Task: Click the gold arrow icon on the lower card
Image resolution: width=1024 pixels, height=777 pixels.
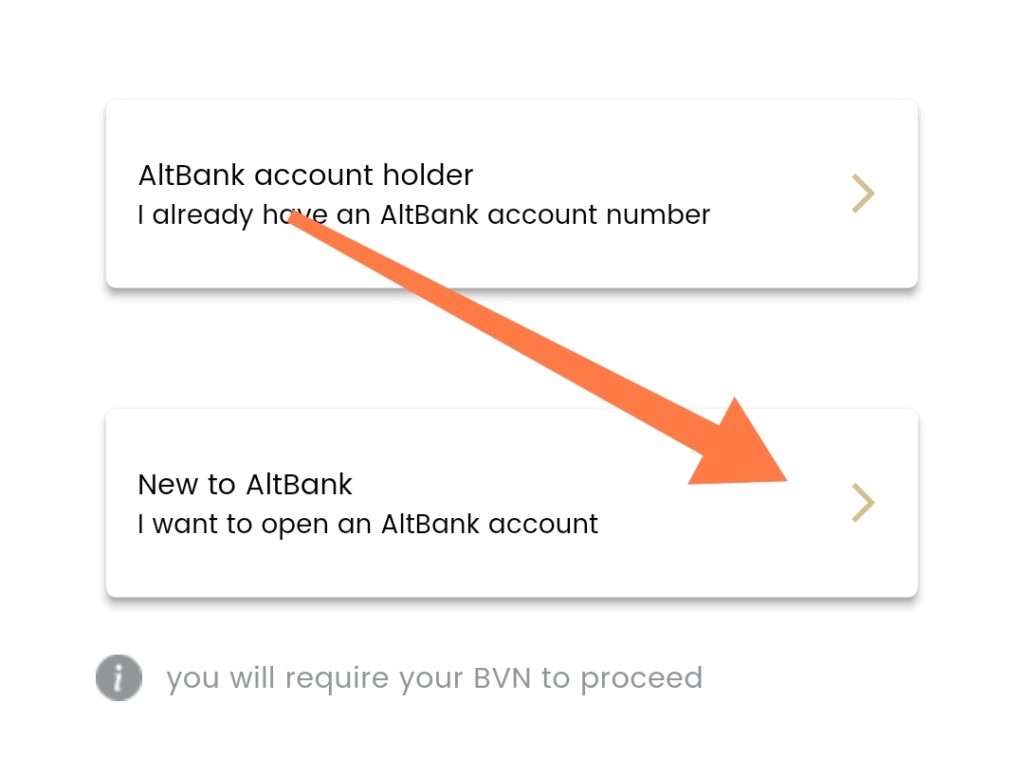Action: click(x=862, y=502)
